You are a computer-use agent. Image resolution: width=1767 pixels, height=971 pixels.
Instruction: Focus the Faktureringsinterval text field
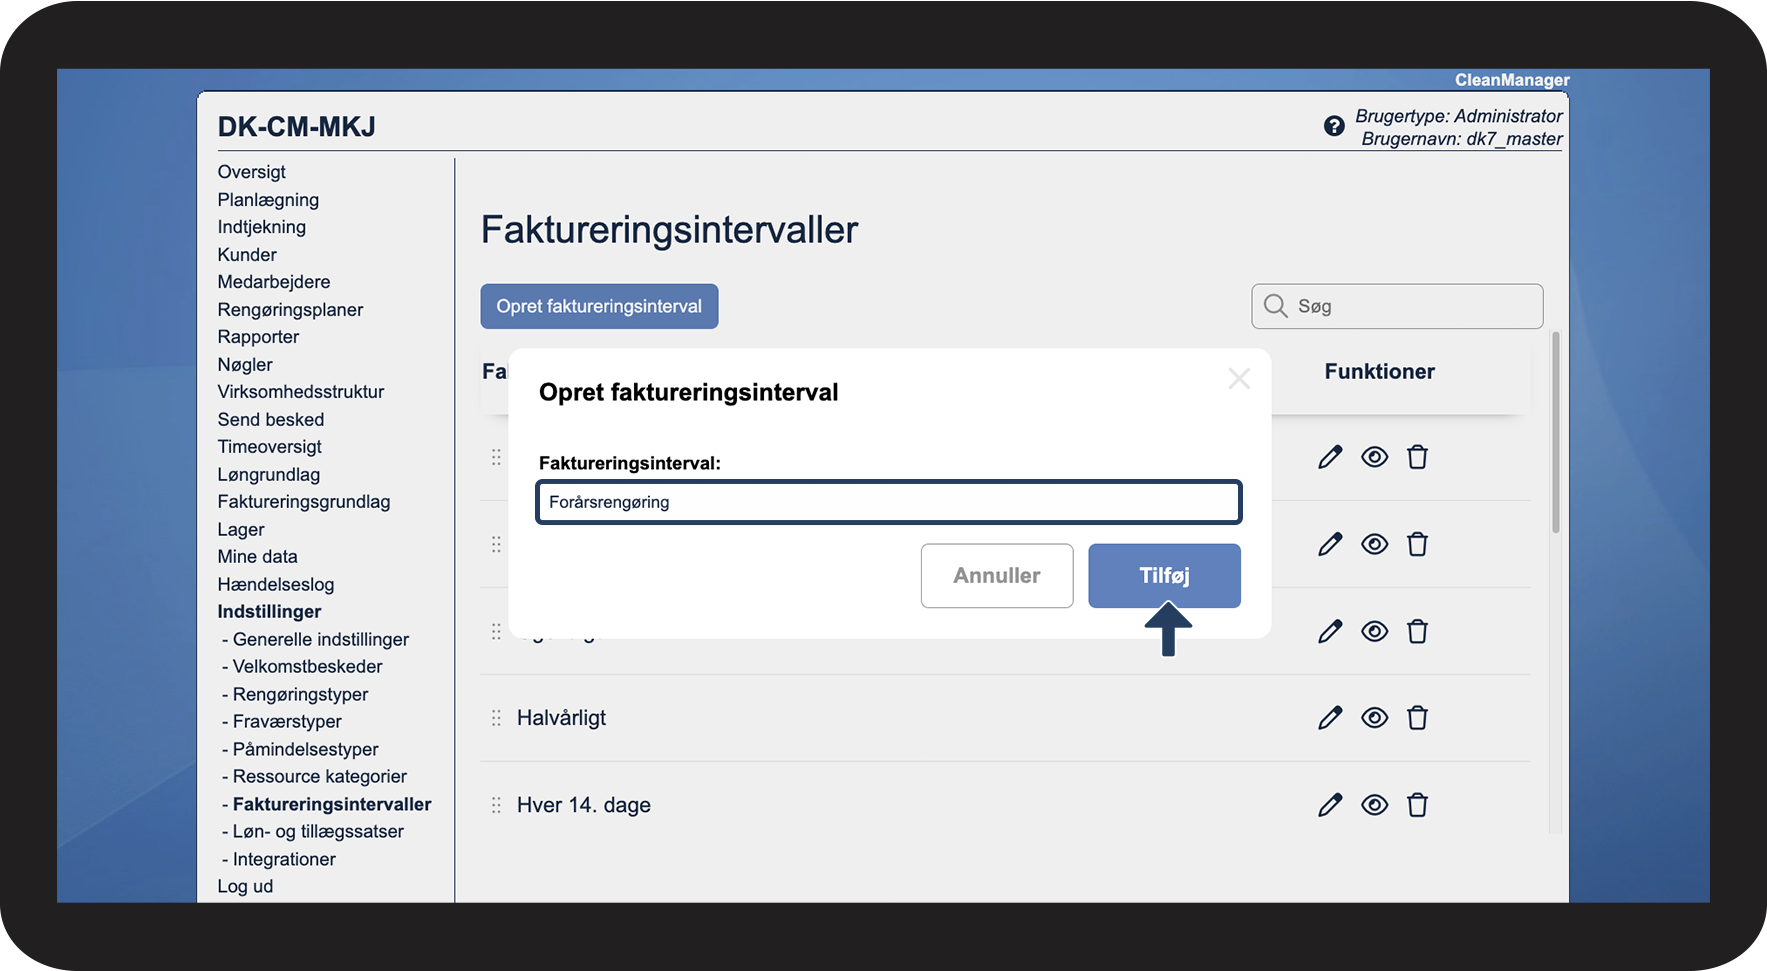pos(889,502)
